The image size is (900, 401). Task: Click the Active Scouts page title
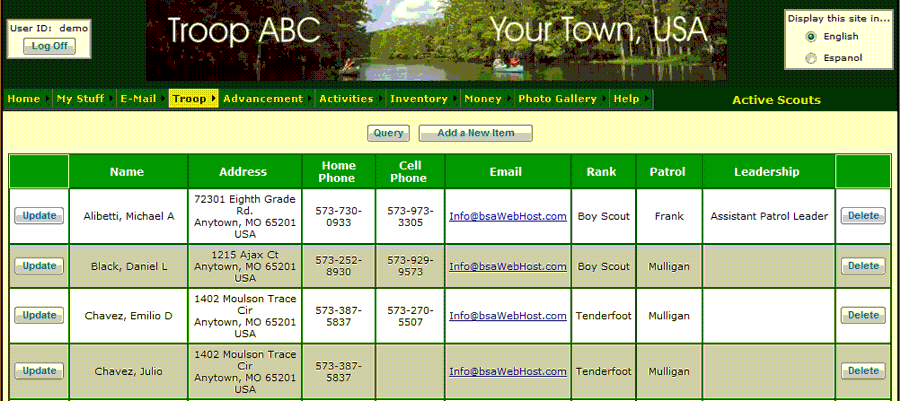777,100
